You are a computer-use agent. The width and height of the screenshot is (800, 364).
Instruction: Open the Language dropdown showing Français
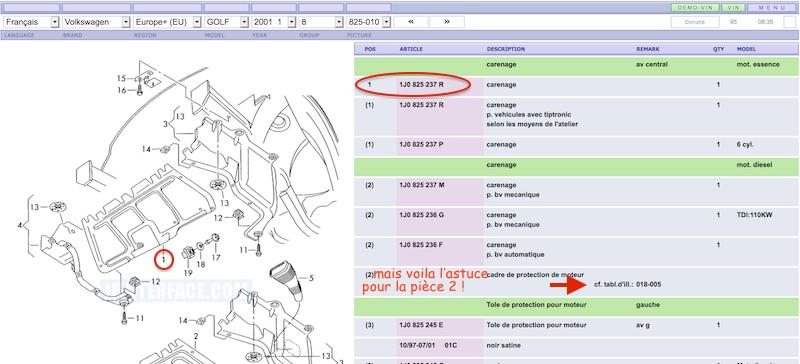(32, 22)
